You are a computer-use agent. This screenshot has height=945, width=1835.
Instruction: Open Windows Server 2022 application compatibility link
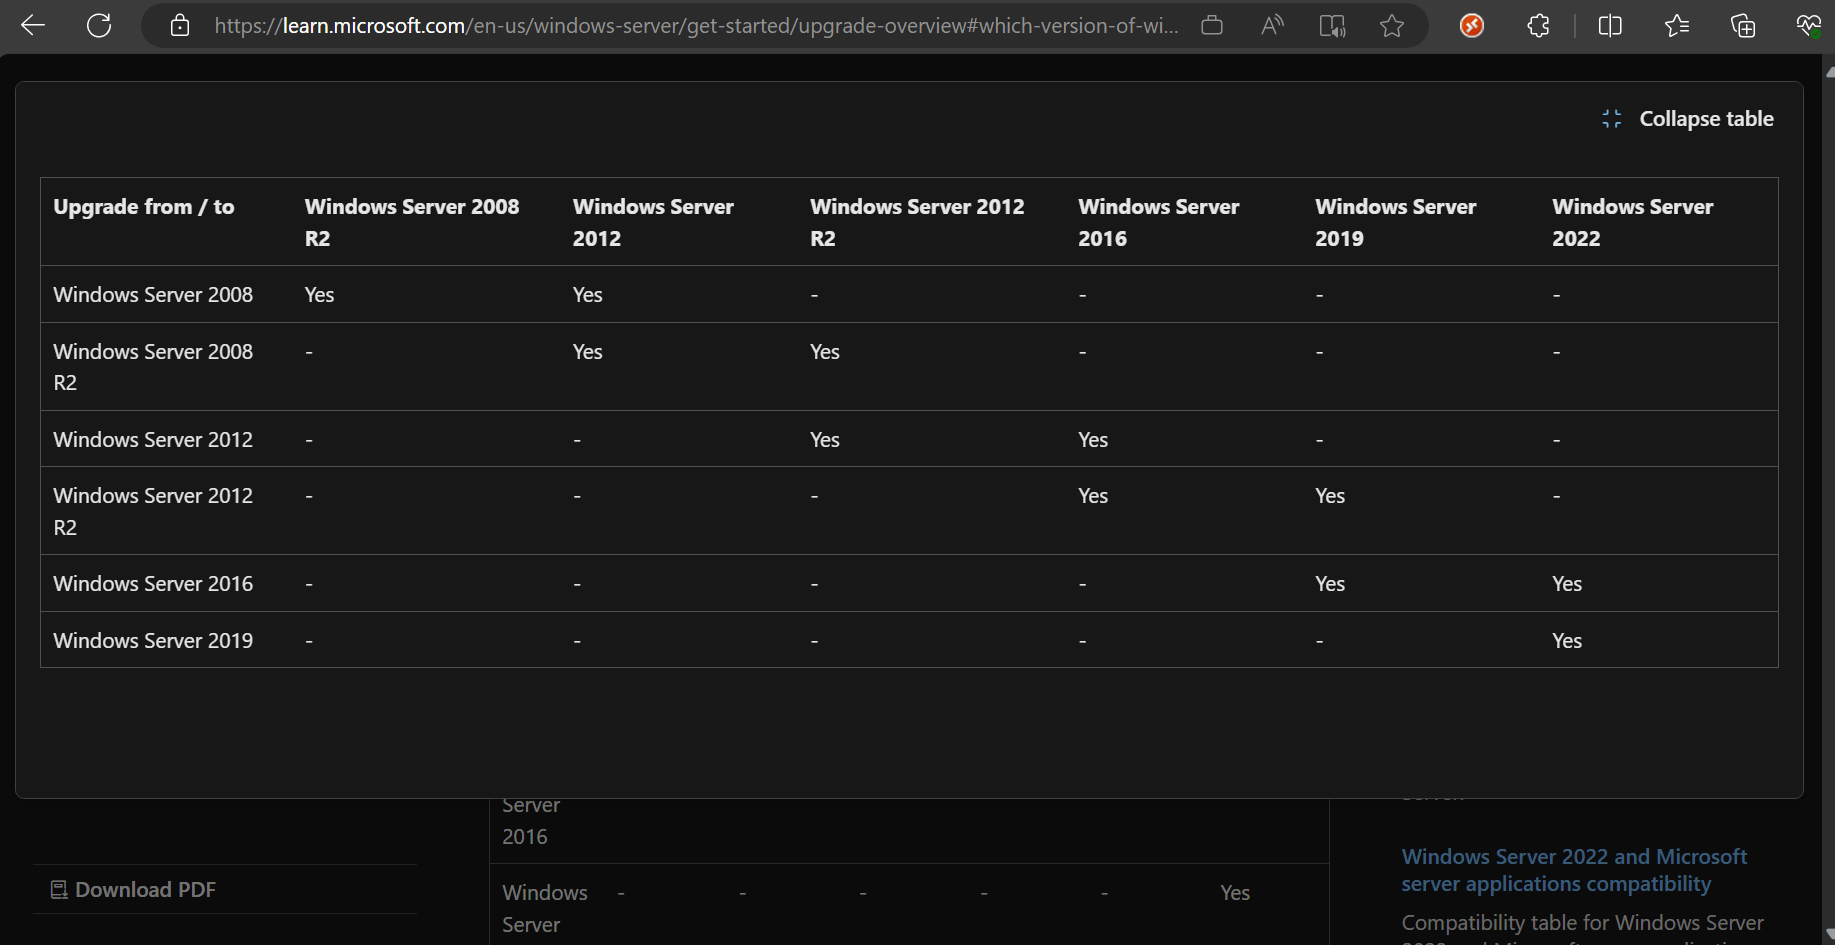click(x=1574, y=870)
